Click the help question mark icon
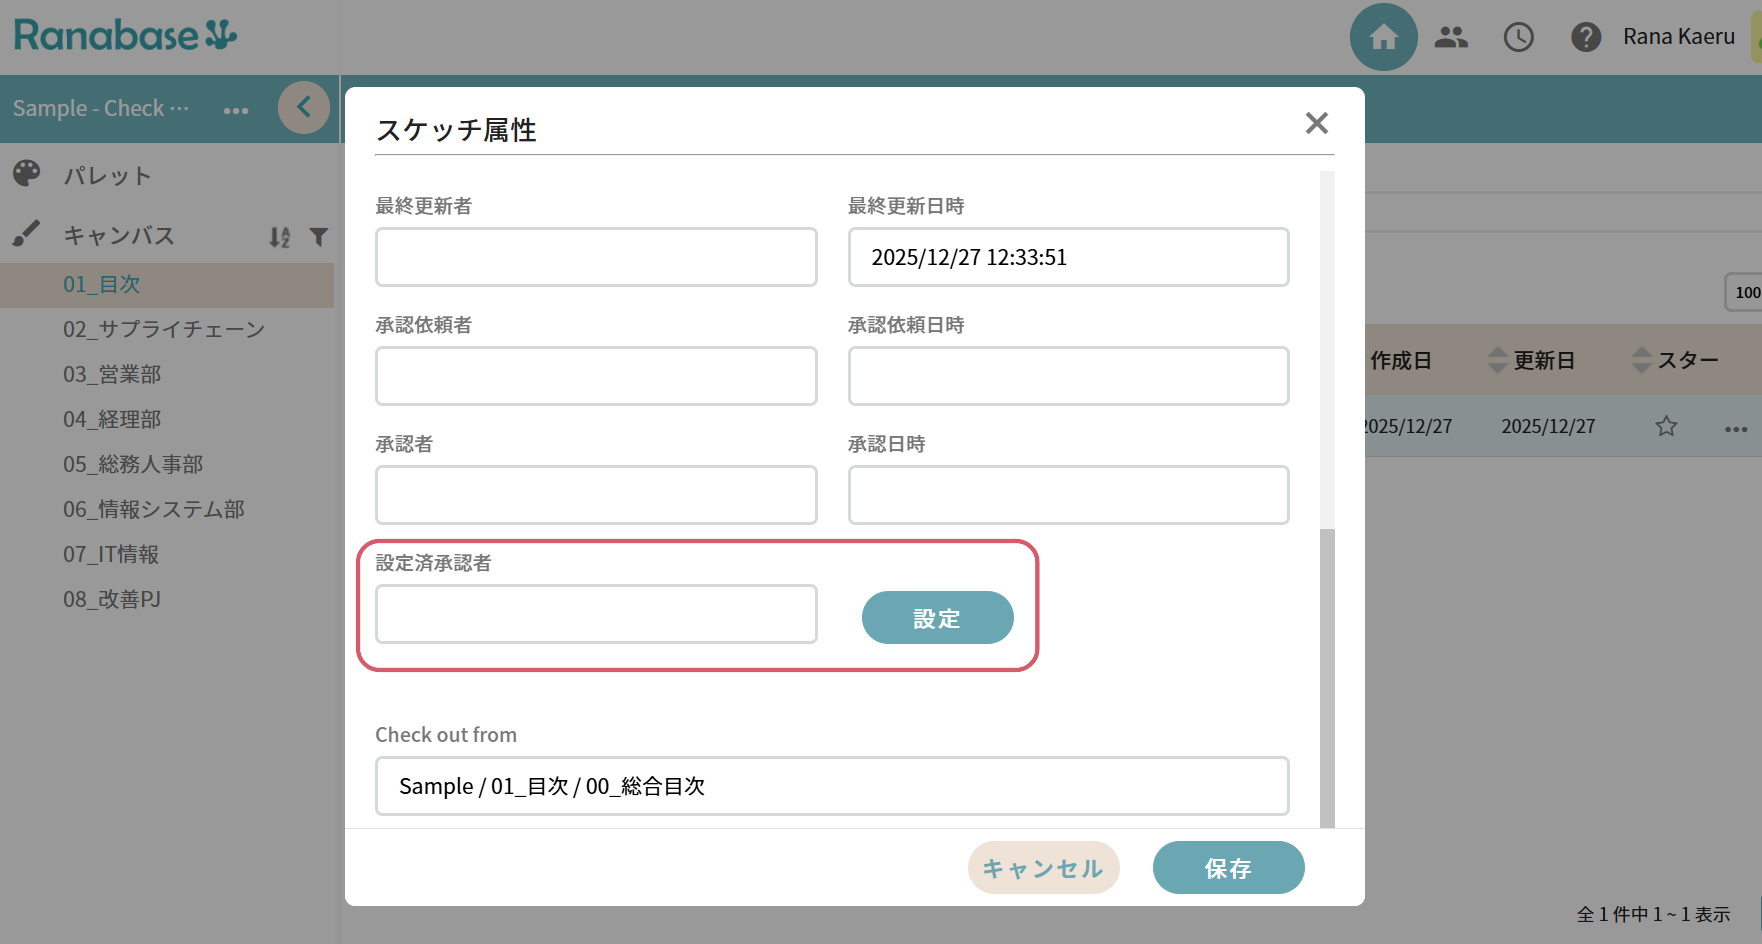This screenshot has height=944, width=1762. click(x=1585, y=37)
